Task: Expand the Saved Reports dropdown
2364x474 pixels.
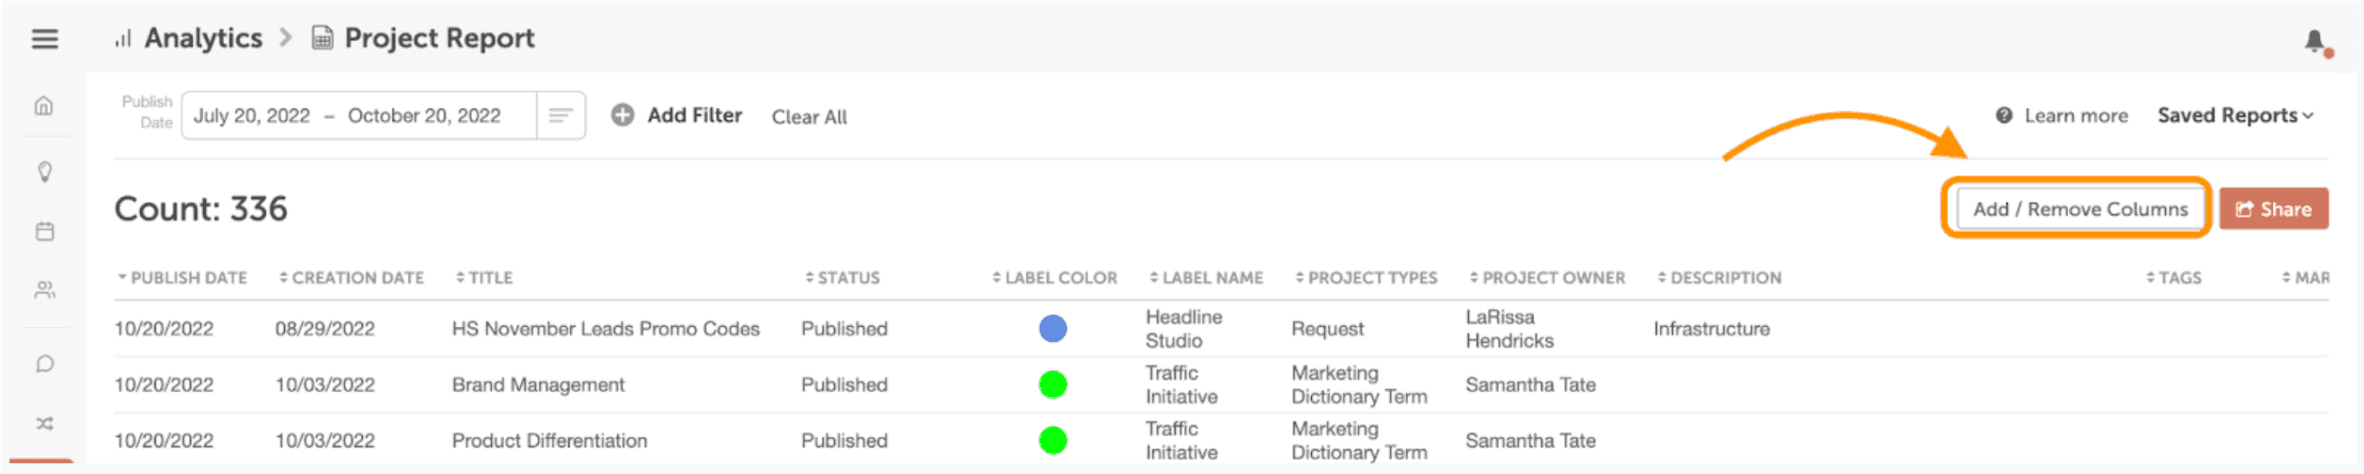Action: pyautogui.click(x=2235, y=116)
